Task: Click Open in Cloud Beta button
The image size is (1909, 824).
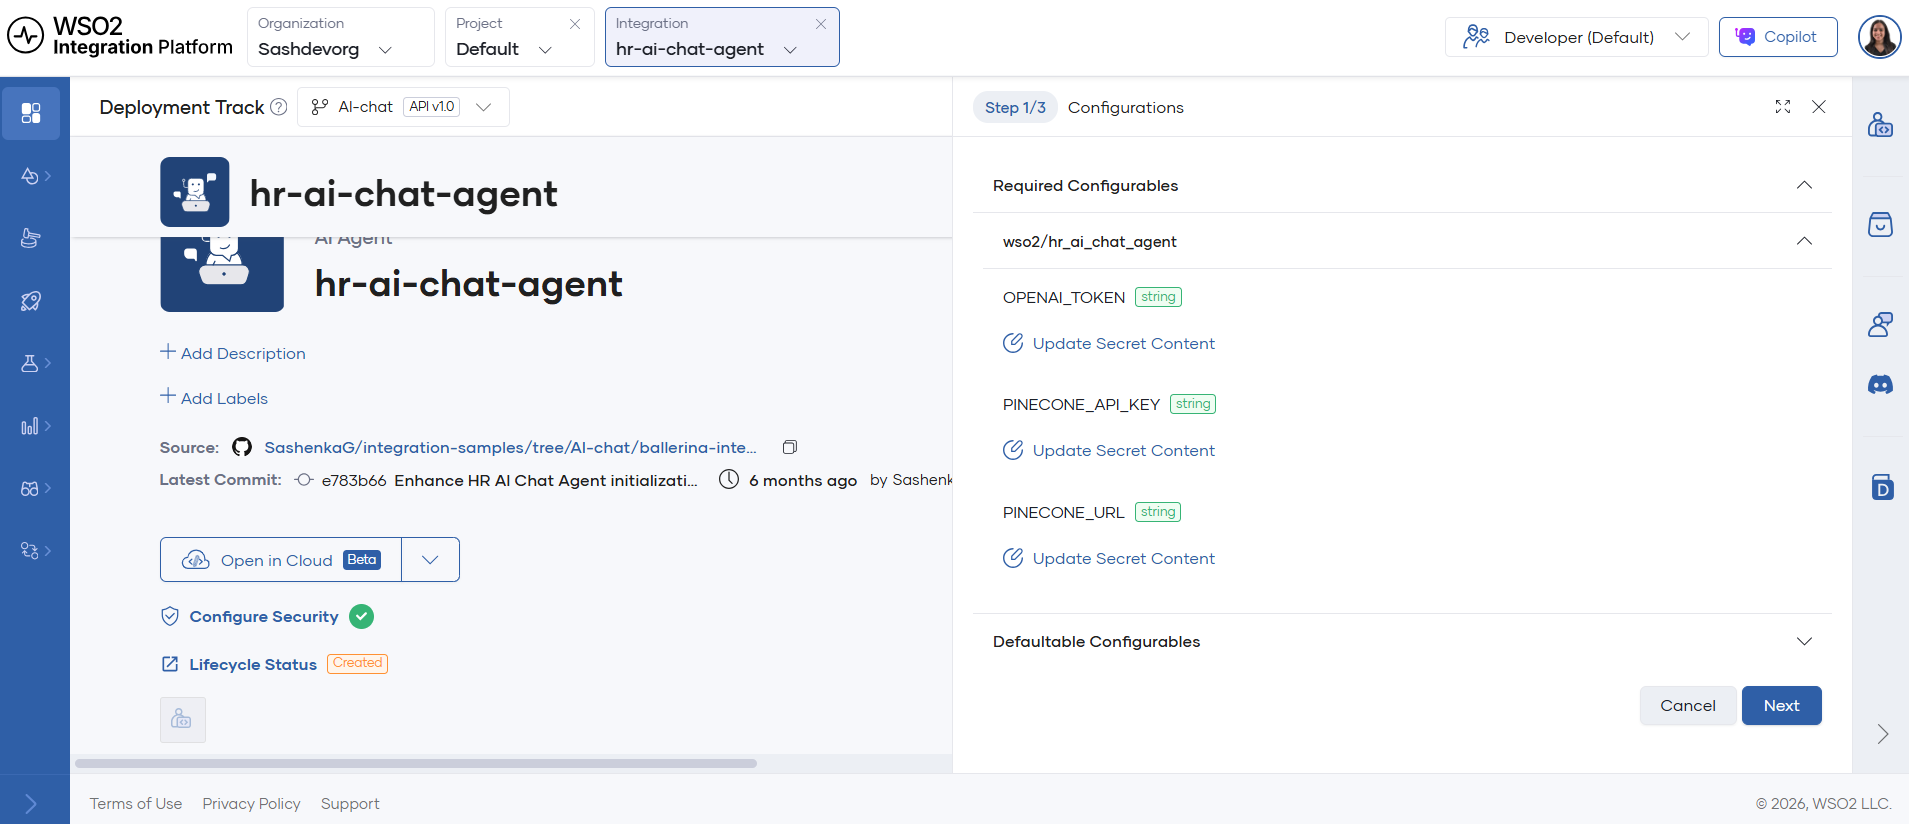Action: tap(281, 560)
